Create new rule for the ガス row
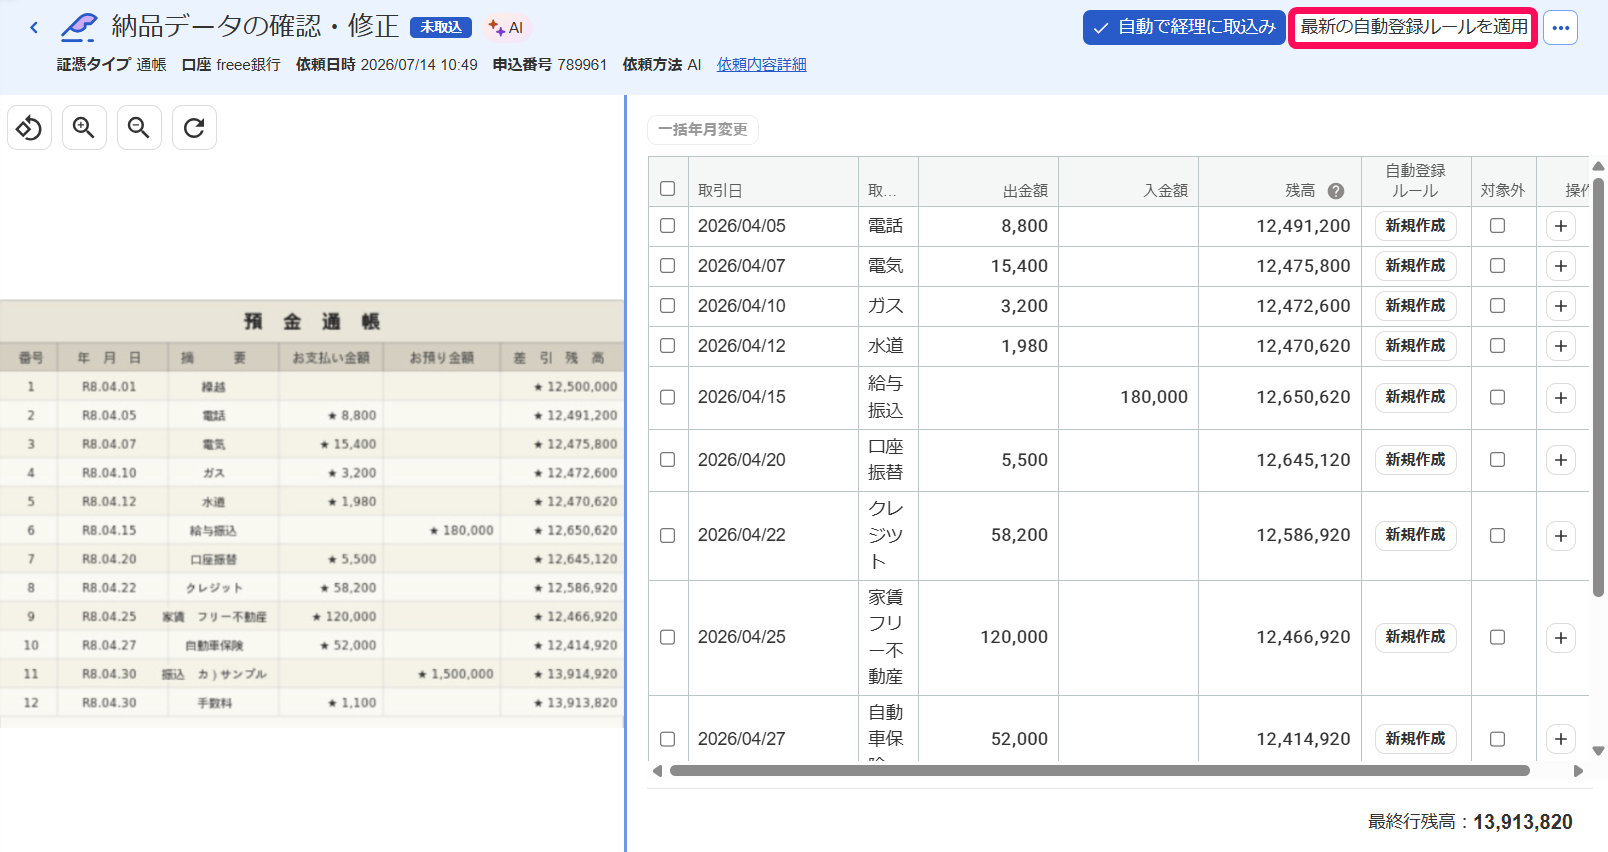1608x852 pixels. point(1415,306)
